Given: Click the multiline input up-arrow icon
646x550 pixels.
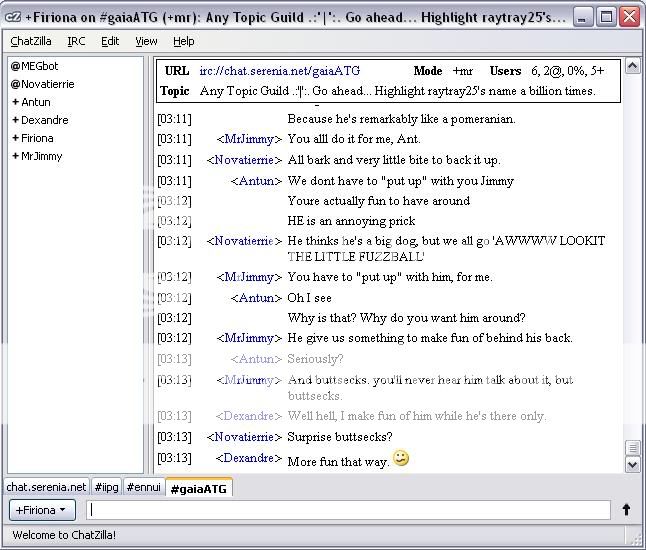Looking at the screenshot, I should click(626, 510).
